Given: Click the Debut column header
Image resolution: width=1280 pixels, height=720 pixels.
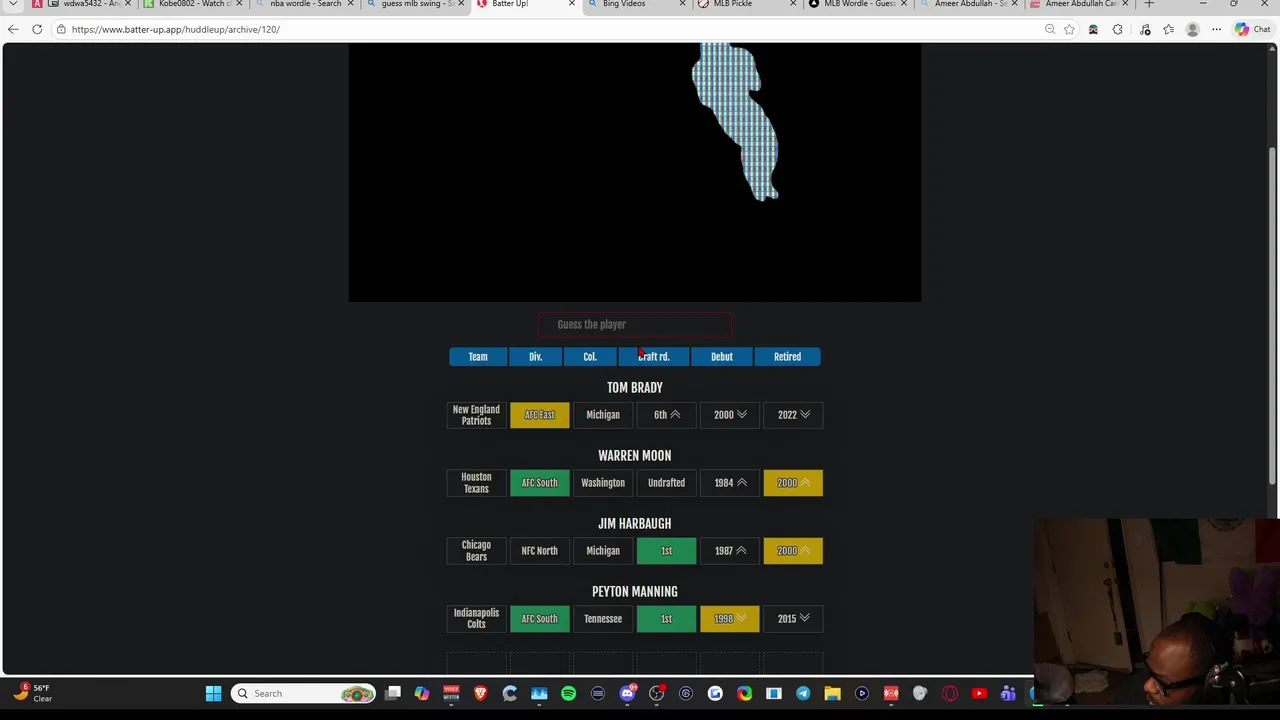Looking at the screenshot, I should tap(722, 357).
